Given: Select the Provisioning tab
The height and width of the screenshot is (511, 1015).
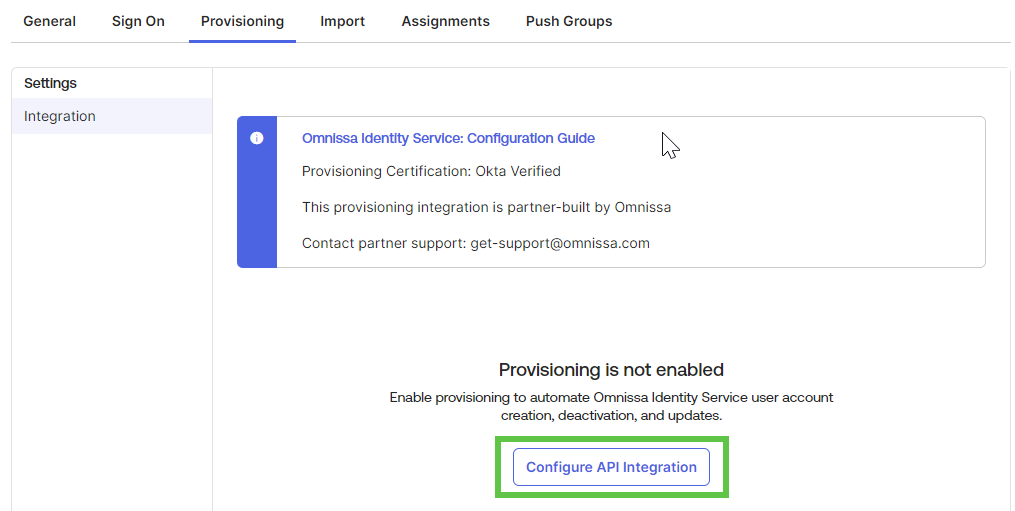Looking at the screenshot, I should coord(242,21).
